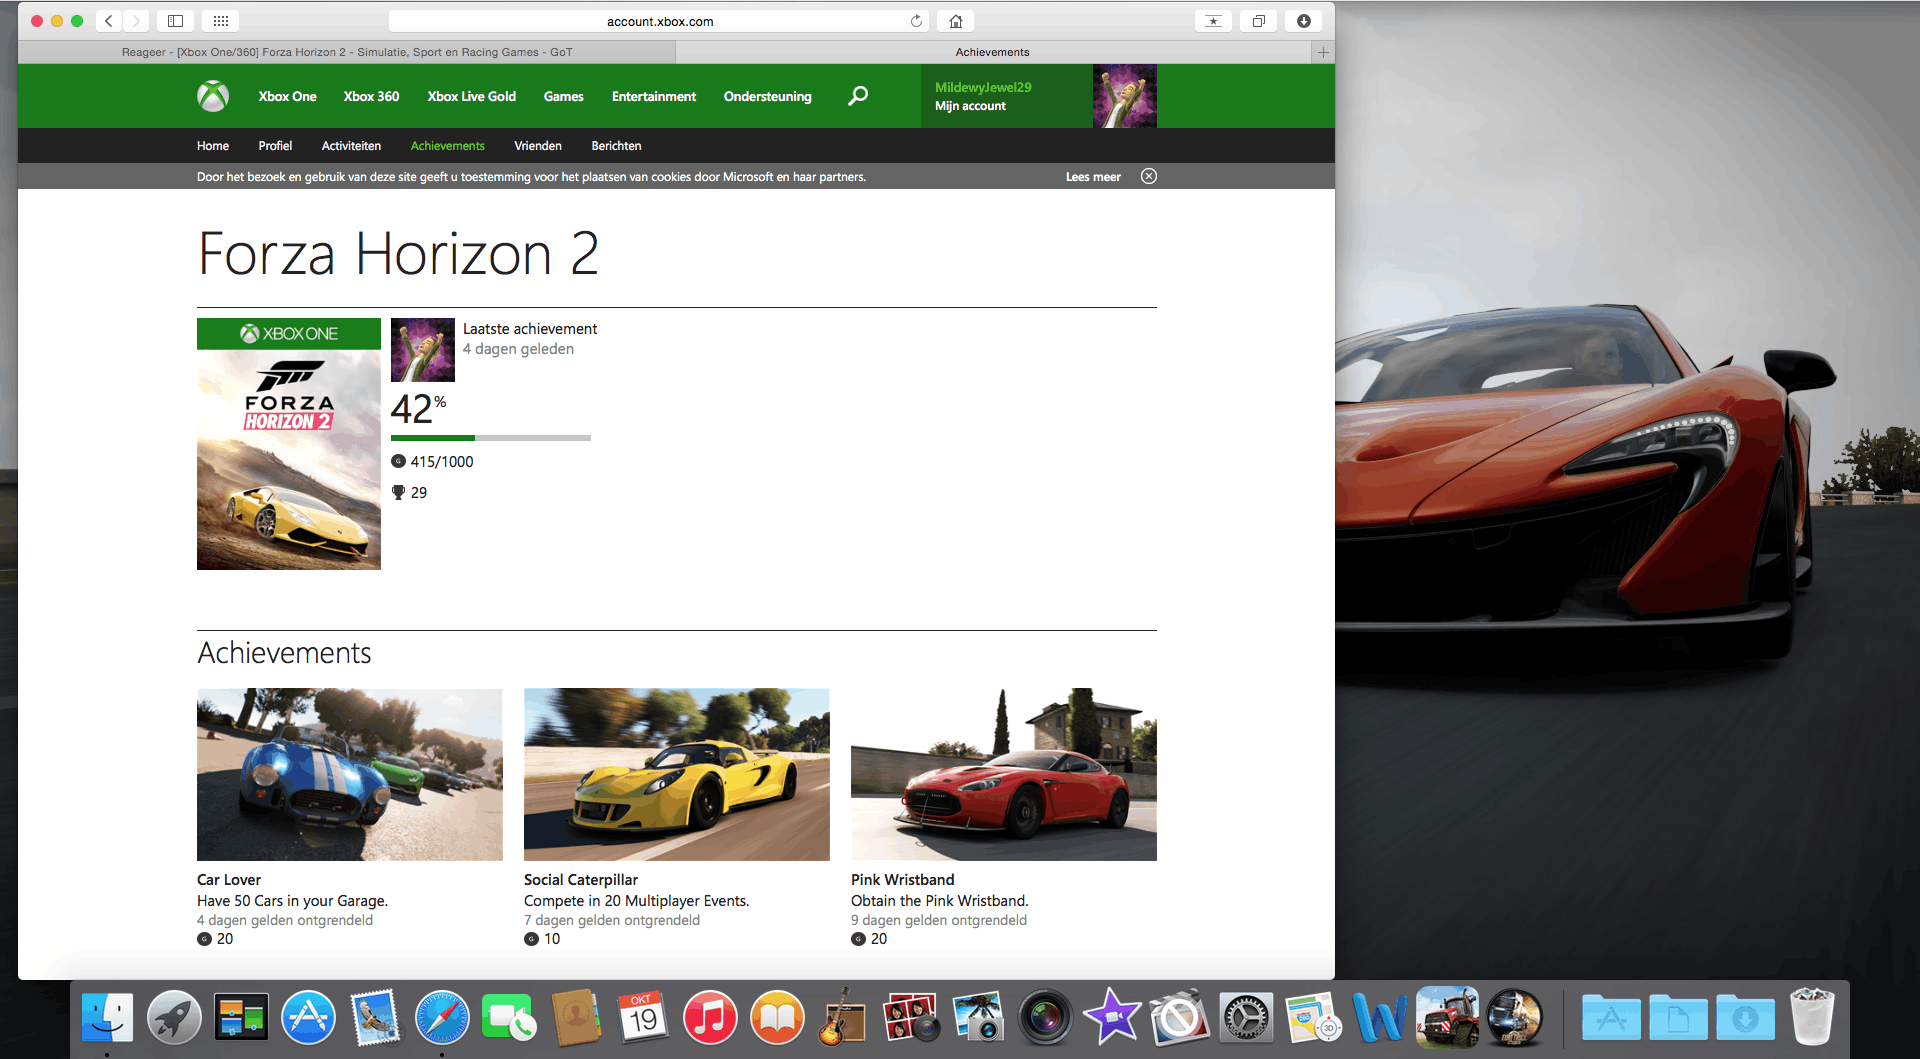This screenshot has width=1920, height=1059.
Task: Open the Xbox One menu
Action: tap(288, 96)
